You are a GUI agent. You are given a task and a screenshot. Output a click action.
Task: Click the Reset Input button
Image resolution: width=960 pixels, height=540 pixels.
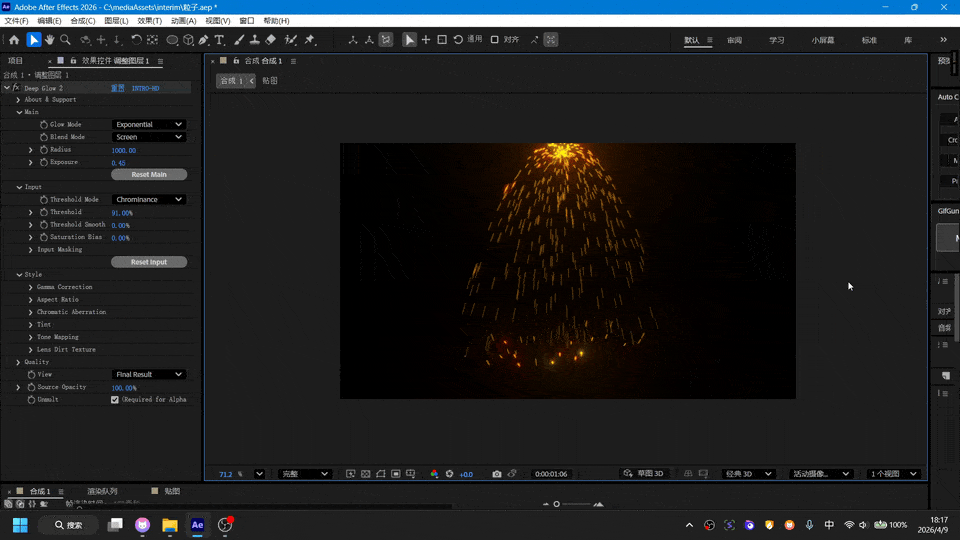tap(149, 262)
